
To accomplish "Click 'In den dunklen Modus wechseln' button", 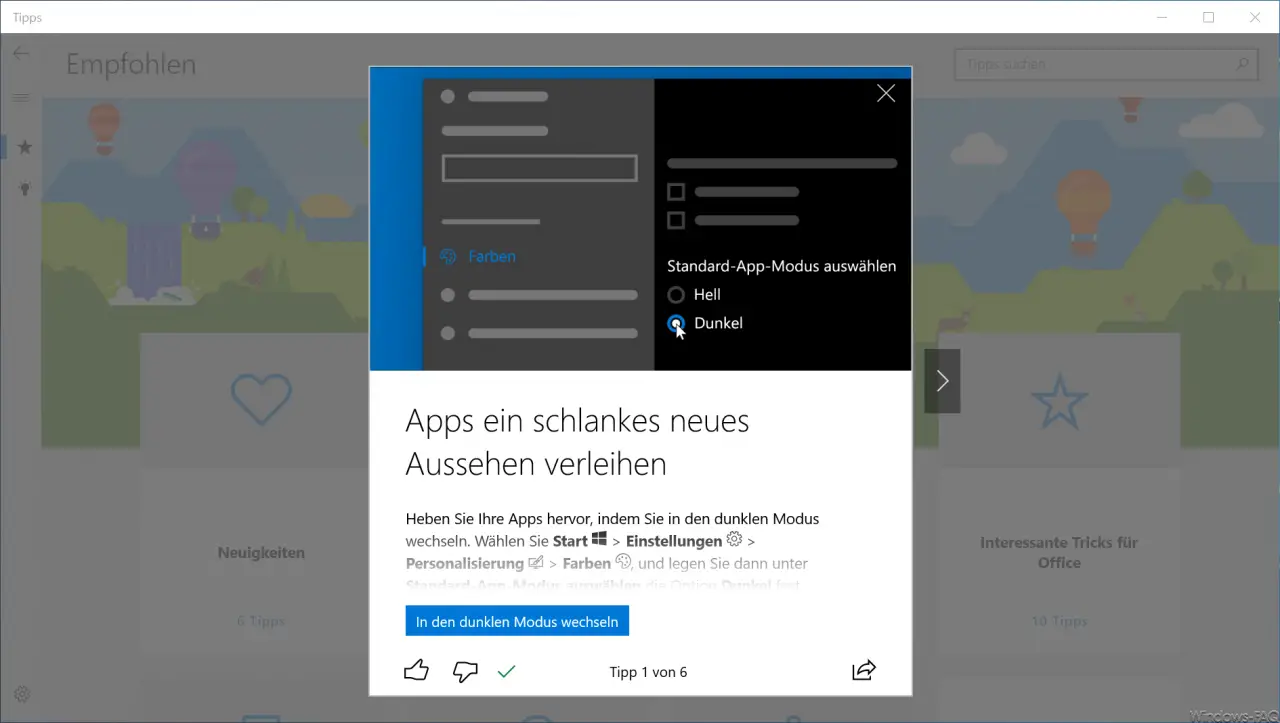I will (517, 621).
